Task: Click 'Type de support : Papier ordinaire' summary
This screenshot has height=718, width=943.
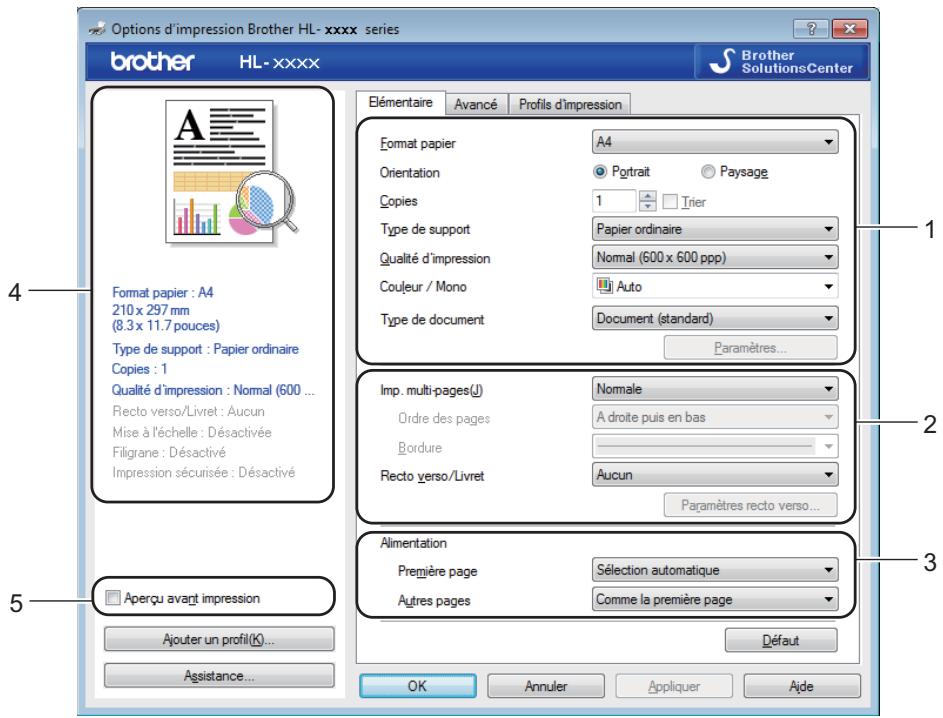Action: [x=205, y=349]
